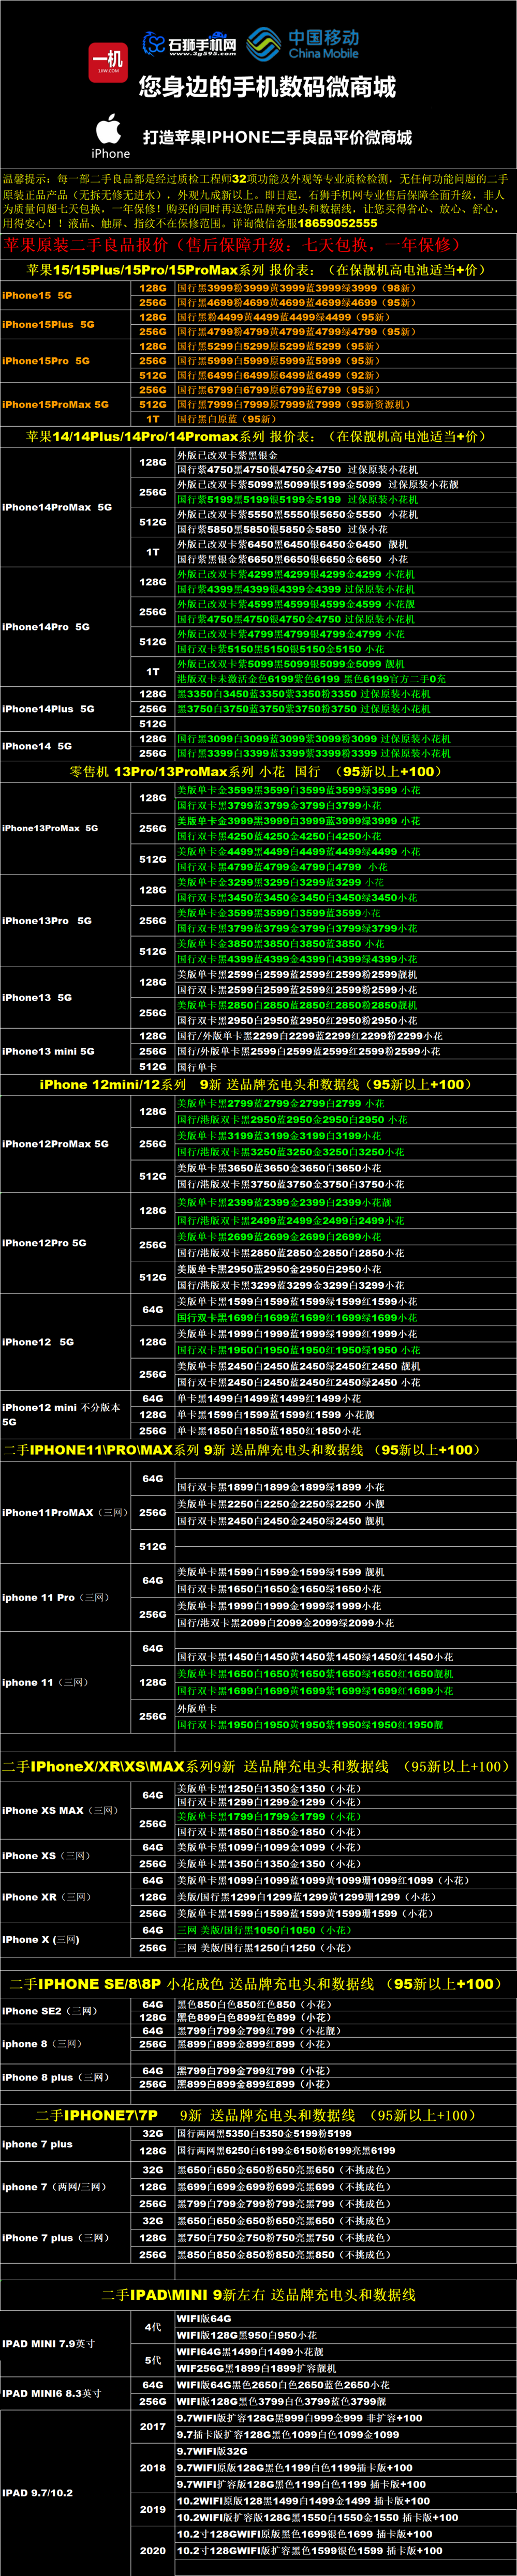This screenshot has height=2576, width=517.
Task: Click the 二手IPAD\MINI section heading
Action: [x=258, y=2295]
